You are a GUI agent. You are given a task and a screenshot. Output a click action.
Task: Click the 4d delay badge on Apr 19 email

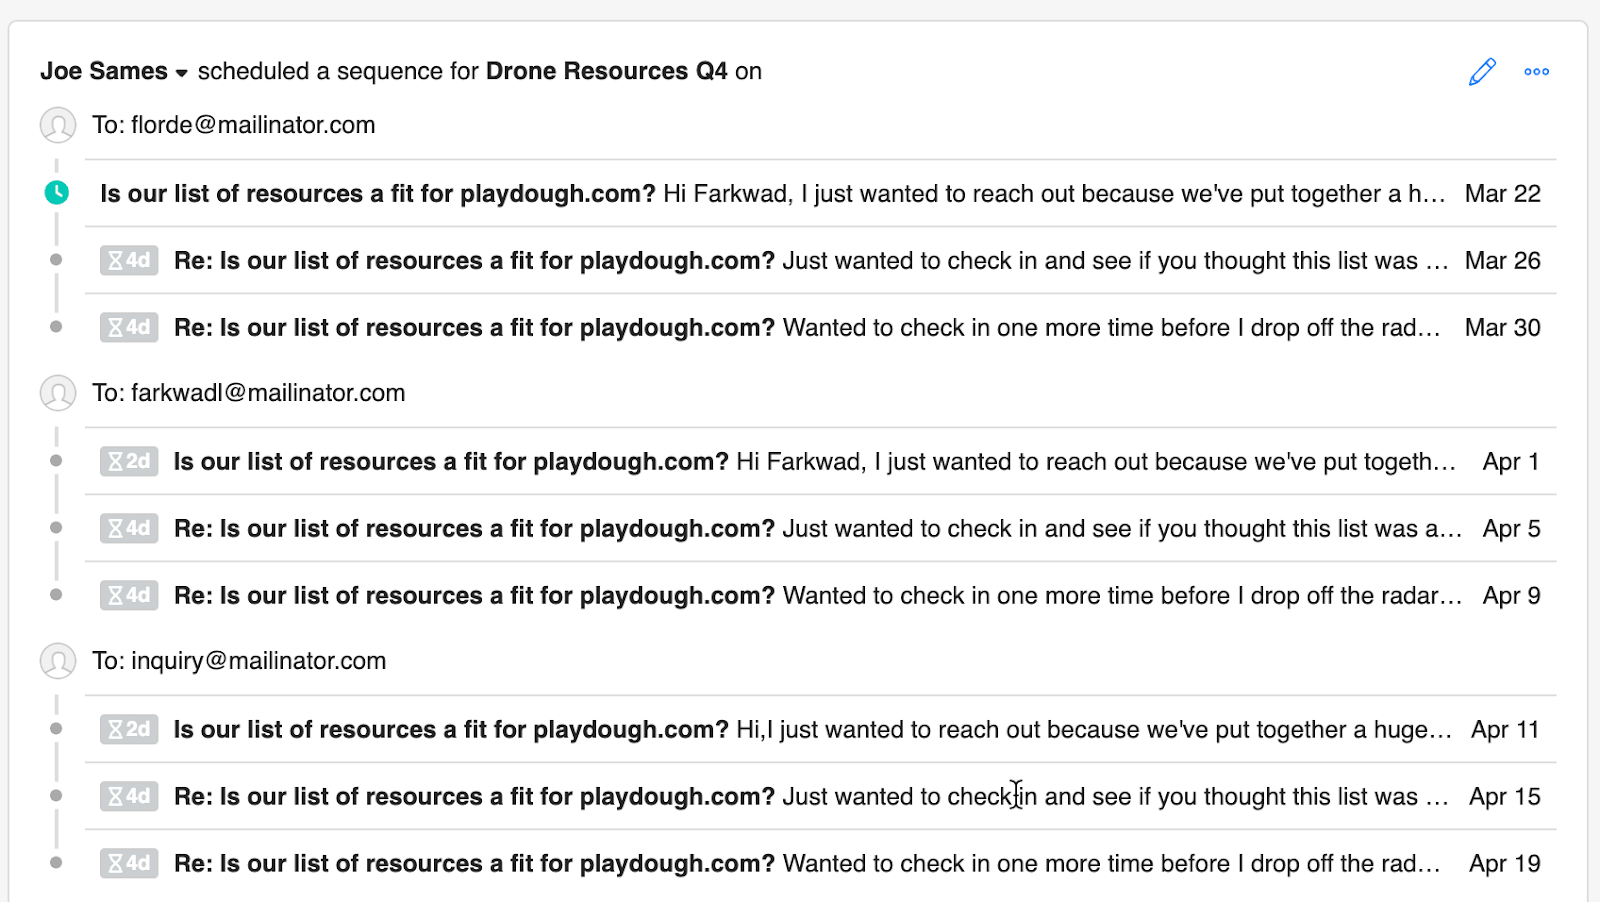(x=129, y=864)
